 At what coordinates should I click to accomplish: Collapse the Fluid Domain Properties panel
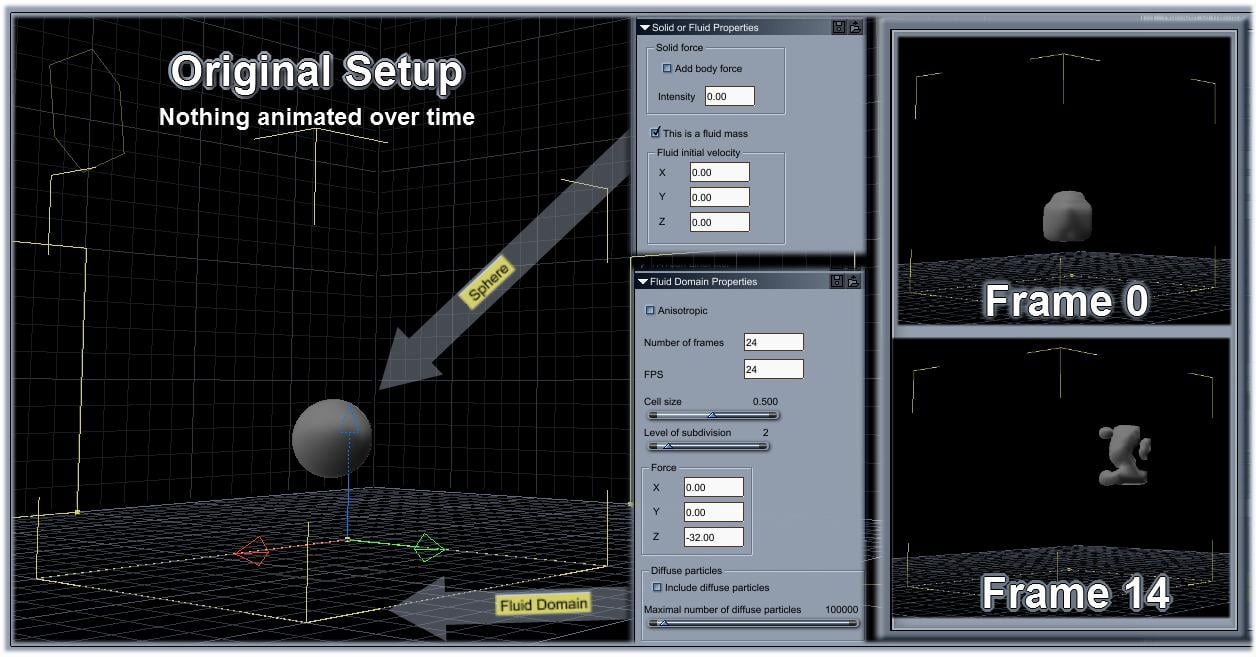643,282
